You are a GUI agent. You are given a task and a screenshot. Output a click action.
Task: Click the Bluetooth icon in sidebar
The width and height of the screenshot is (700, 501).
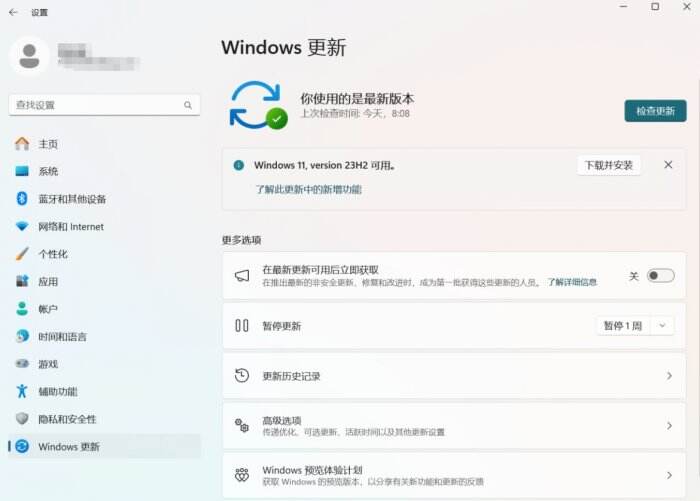click(x=22, y=198)
